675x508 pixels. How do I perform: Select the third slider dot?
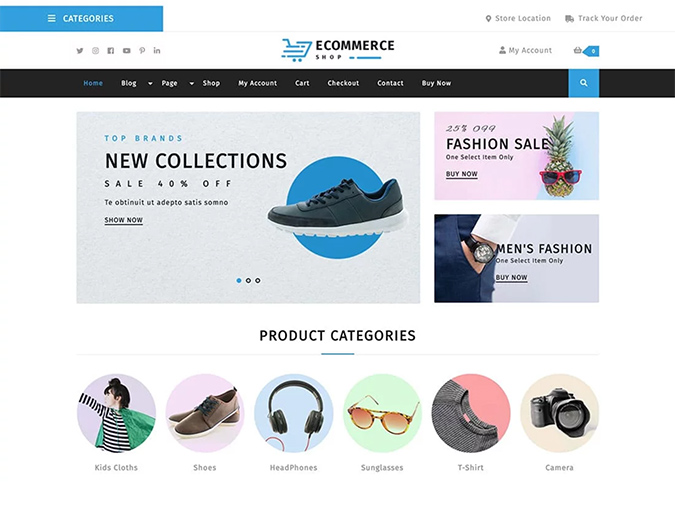pos(258,281)
